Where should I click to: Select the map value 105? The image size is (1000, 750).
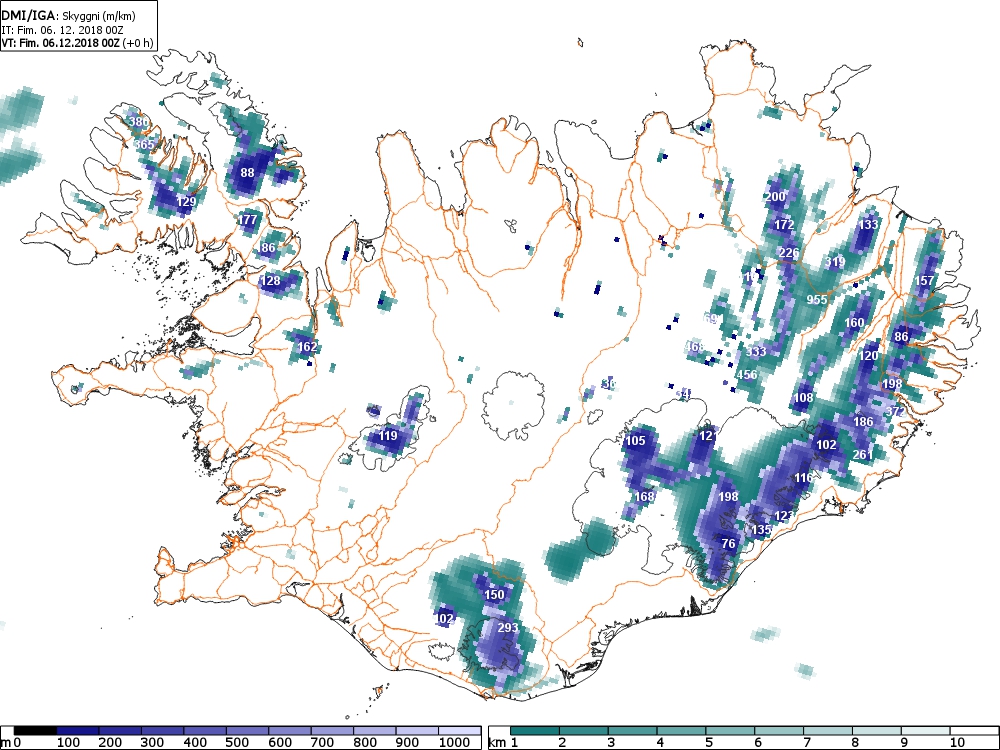(635, 440)
